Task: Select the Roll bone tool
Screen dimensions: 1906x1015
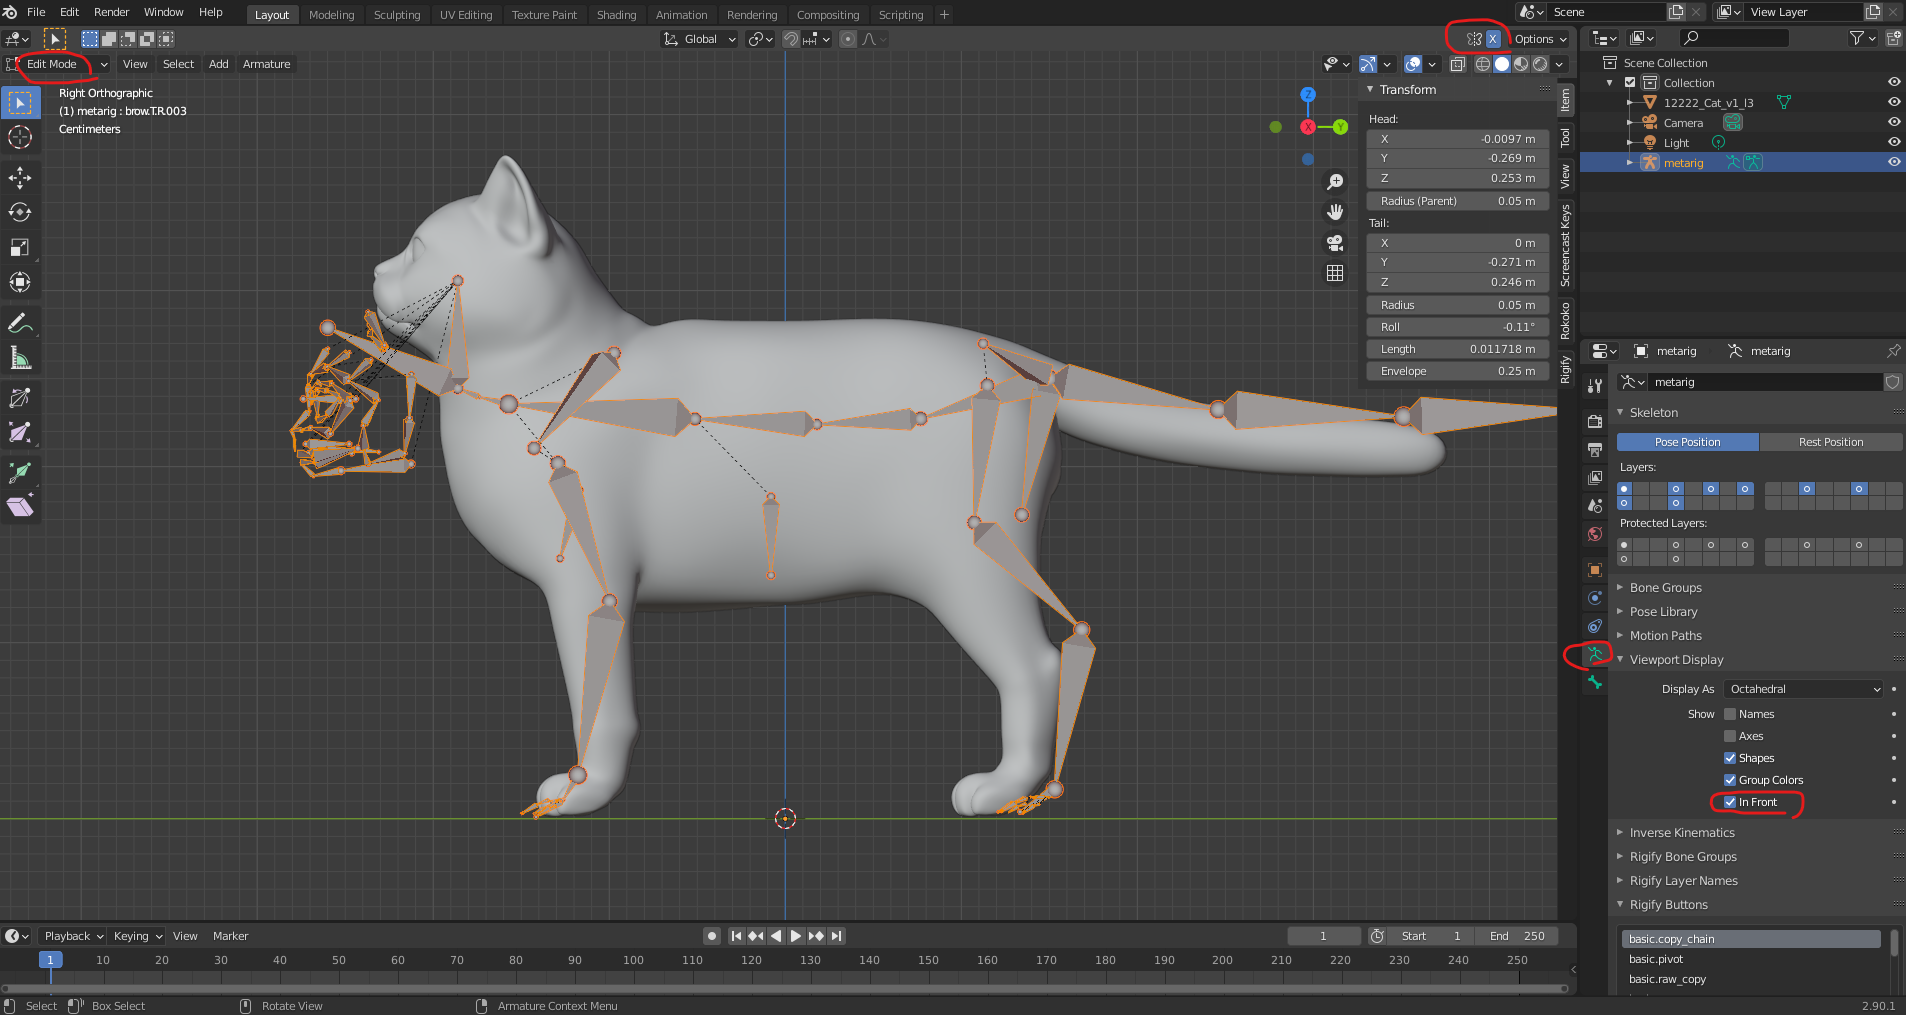Action: click(x=20, y=398)
